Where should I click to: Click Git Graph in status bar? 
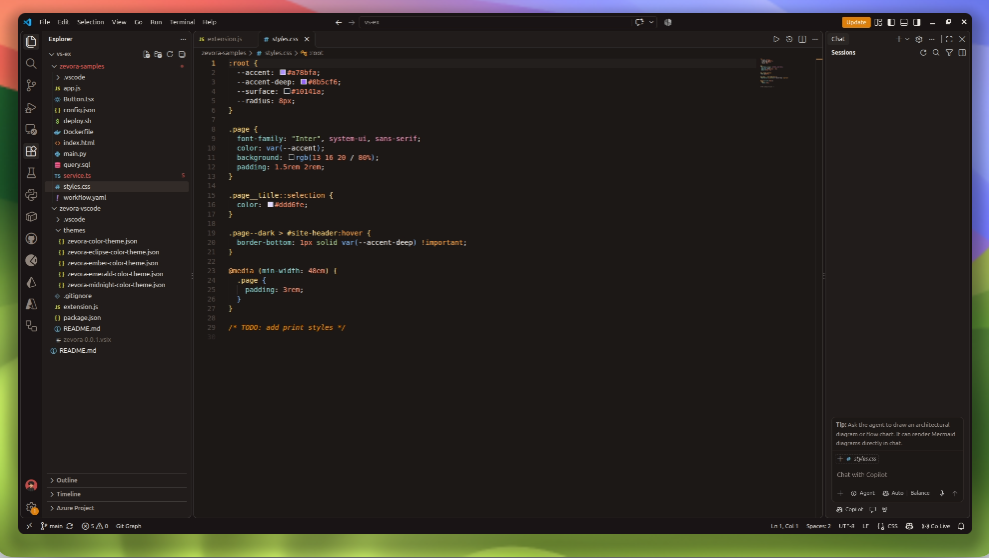(x=128, y=526)
